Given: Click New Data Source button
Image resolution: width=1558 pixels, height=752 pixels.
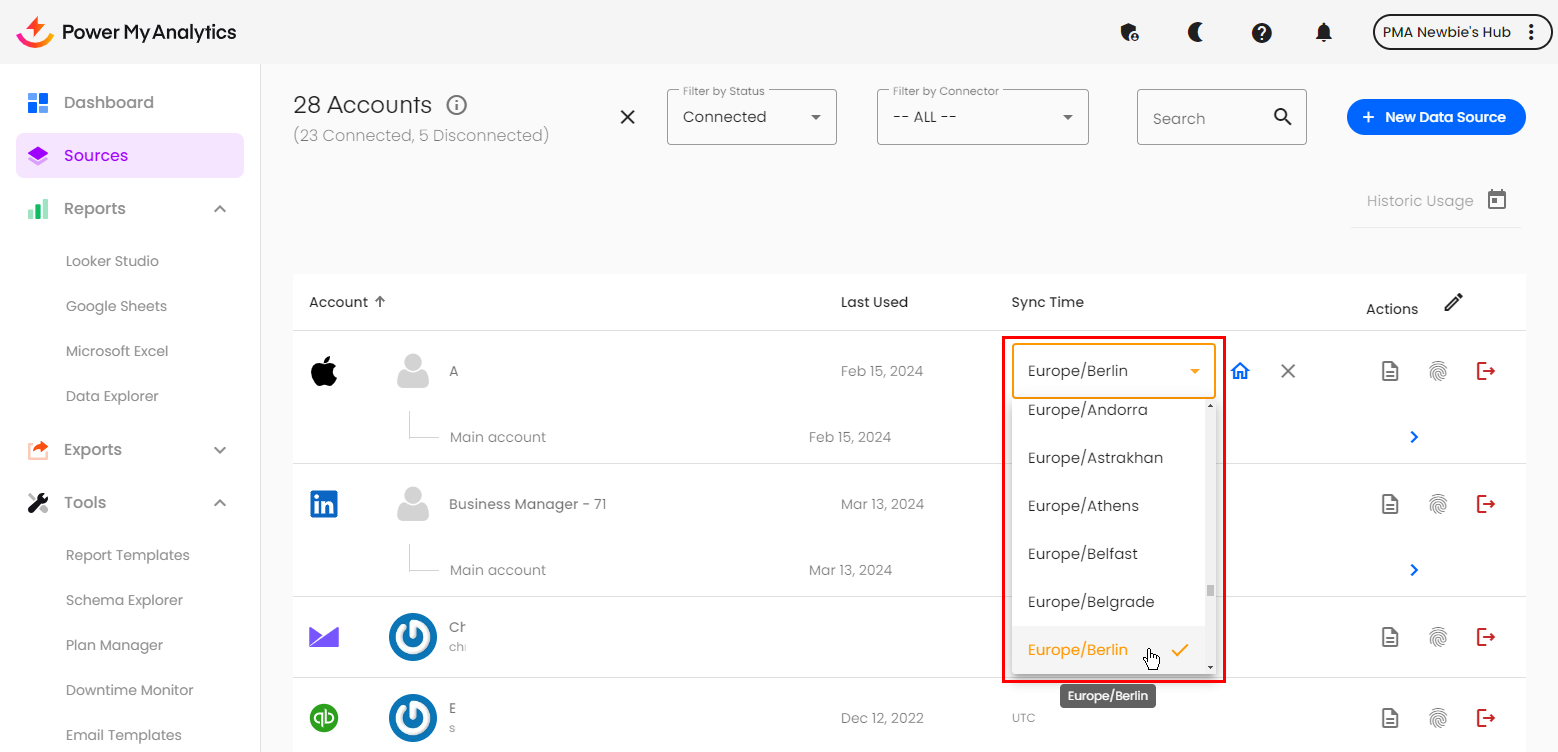Looking at the screenshot, I should (x=1435, y=117).
